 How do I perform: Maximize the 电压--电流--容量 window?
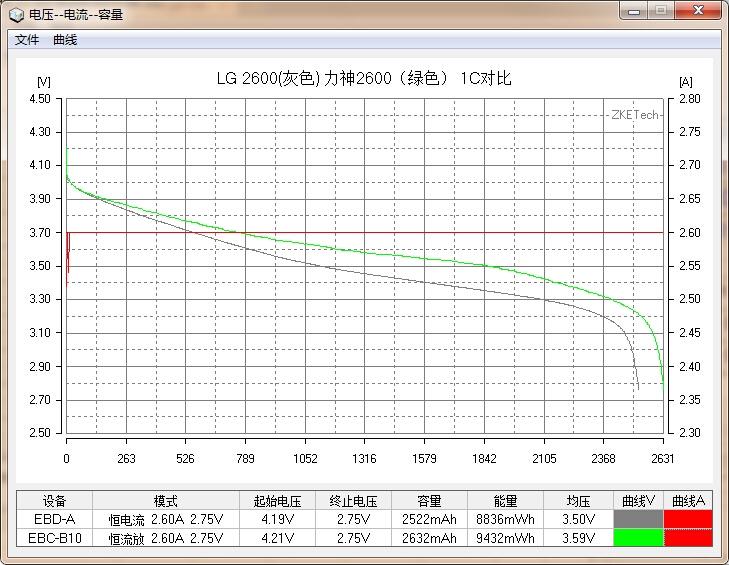(x=661, y=10)
